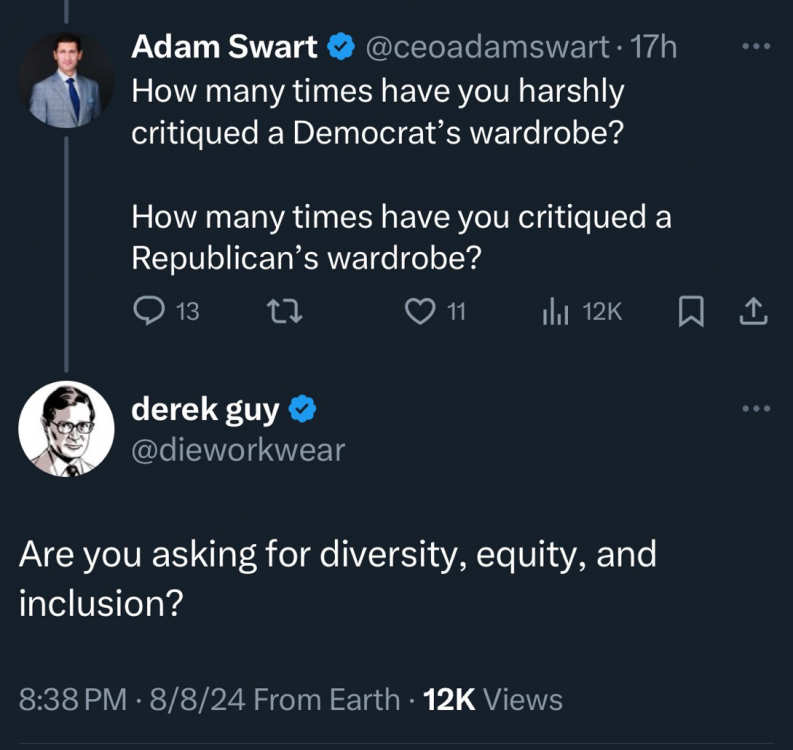Click the reply icon with 13 comments
This screenshot has height=750, width=793.
tap(148, 312)
